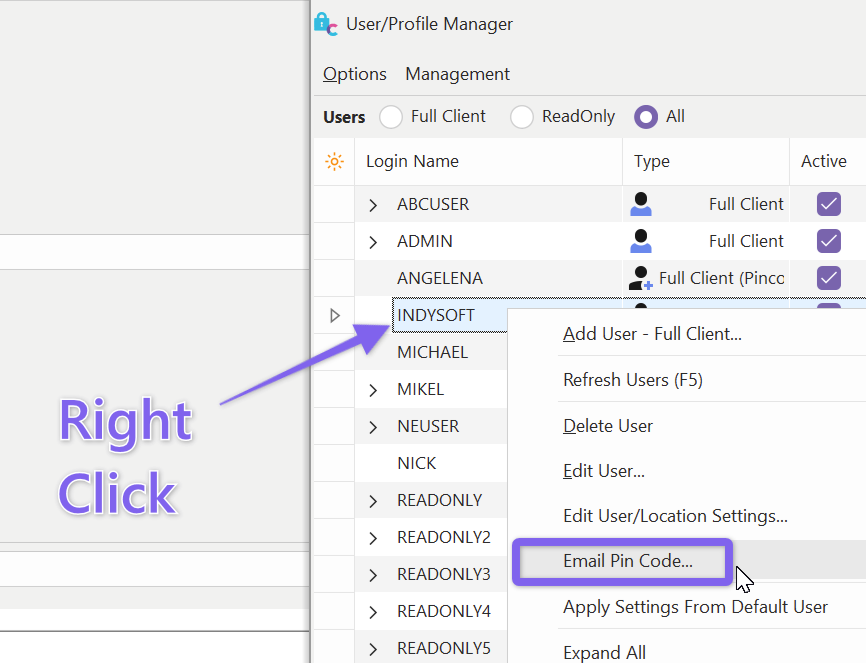This screenshot has height=663, width=866.
Task: Click the sun icon in grid header
Action: coord(334,161)
